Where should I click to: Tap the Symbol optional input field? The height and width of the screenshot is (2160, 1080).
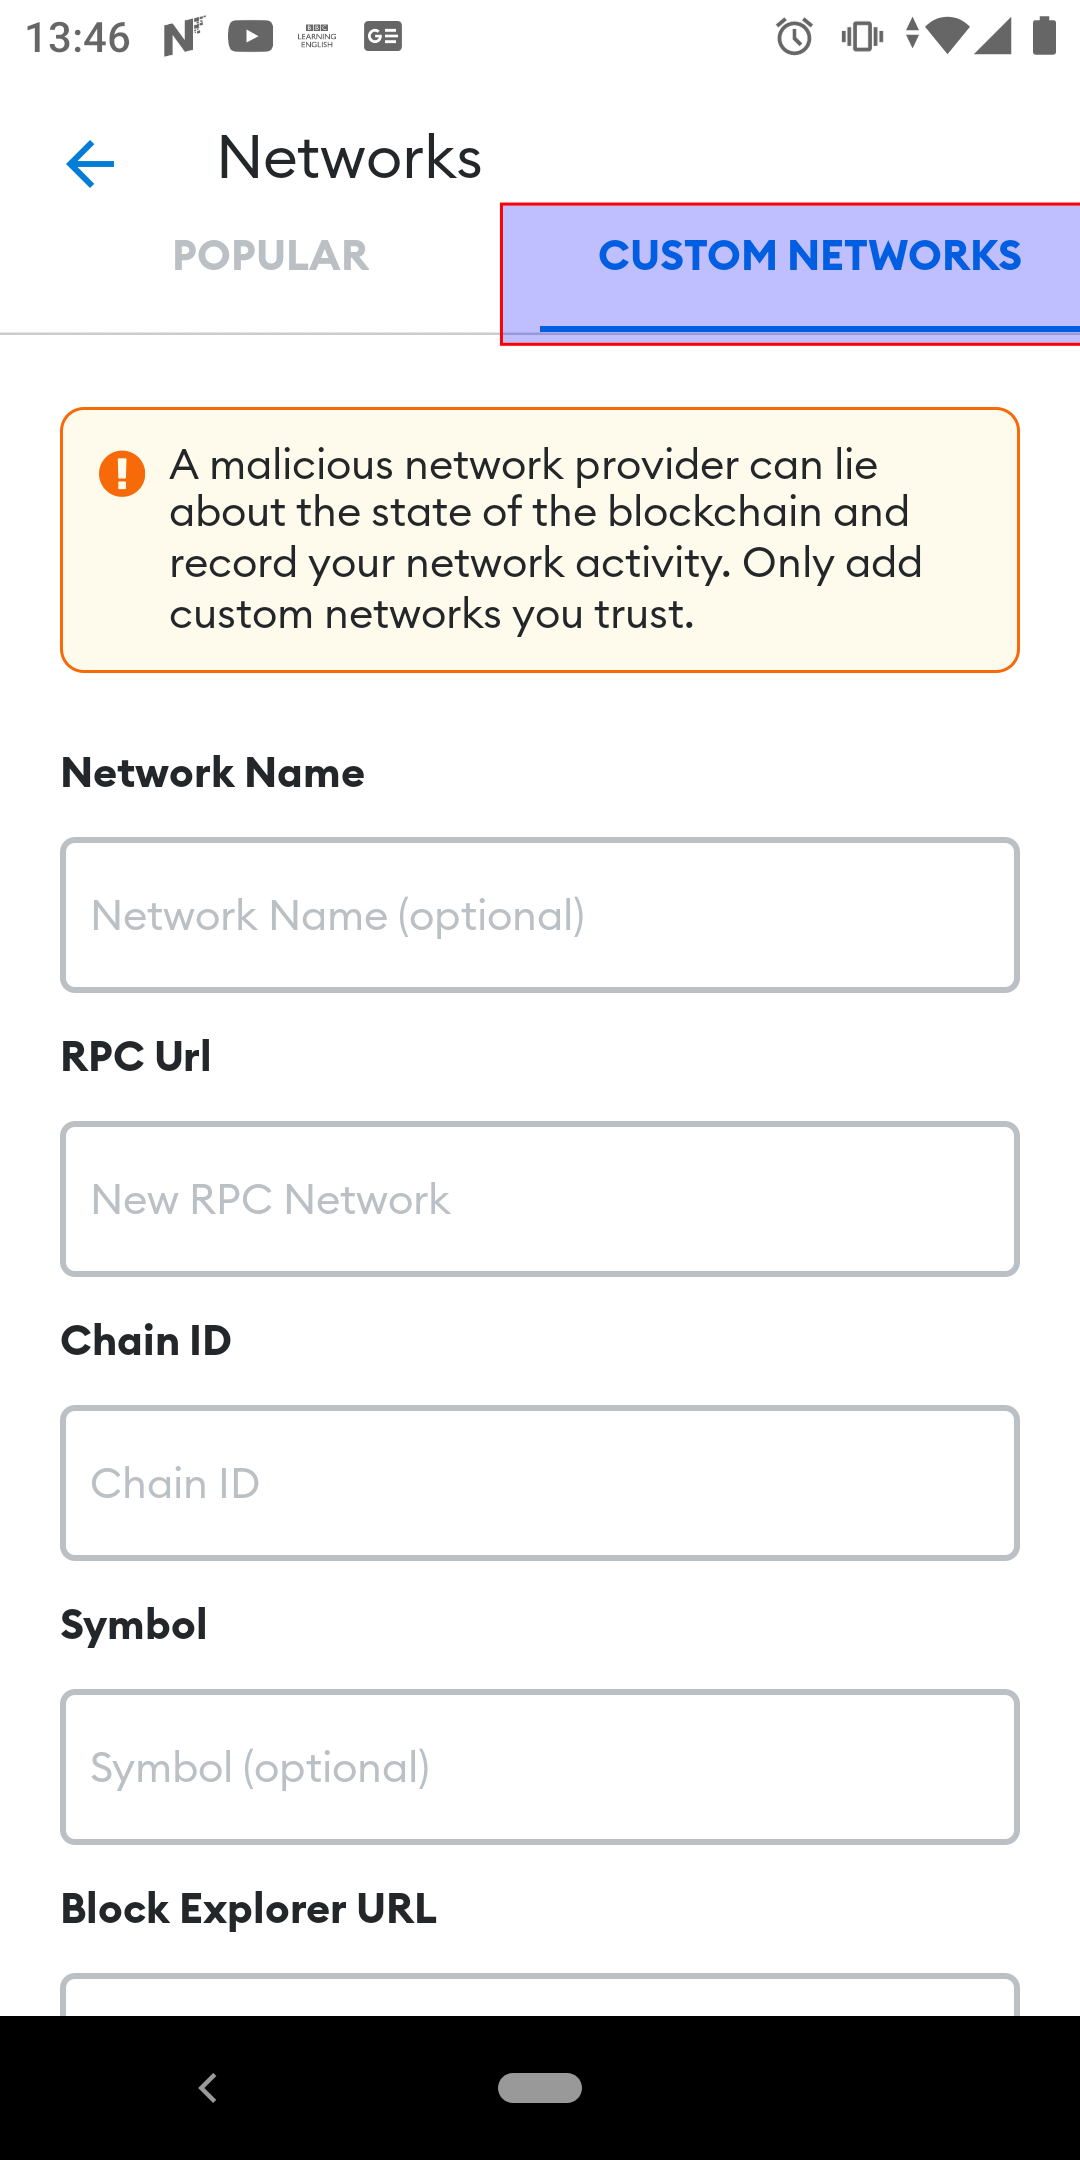(x=540, y=1767)
